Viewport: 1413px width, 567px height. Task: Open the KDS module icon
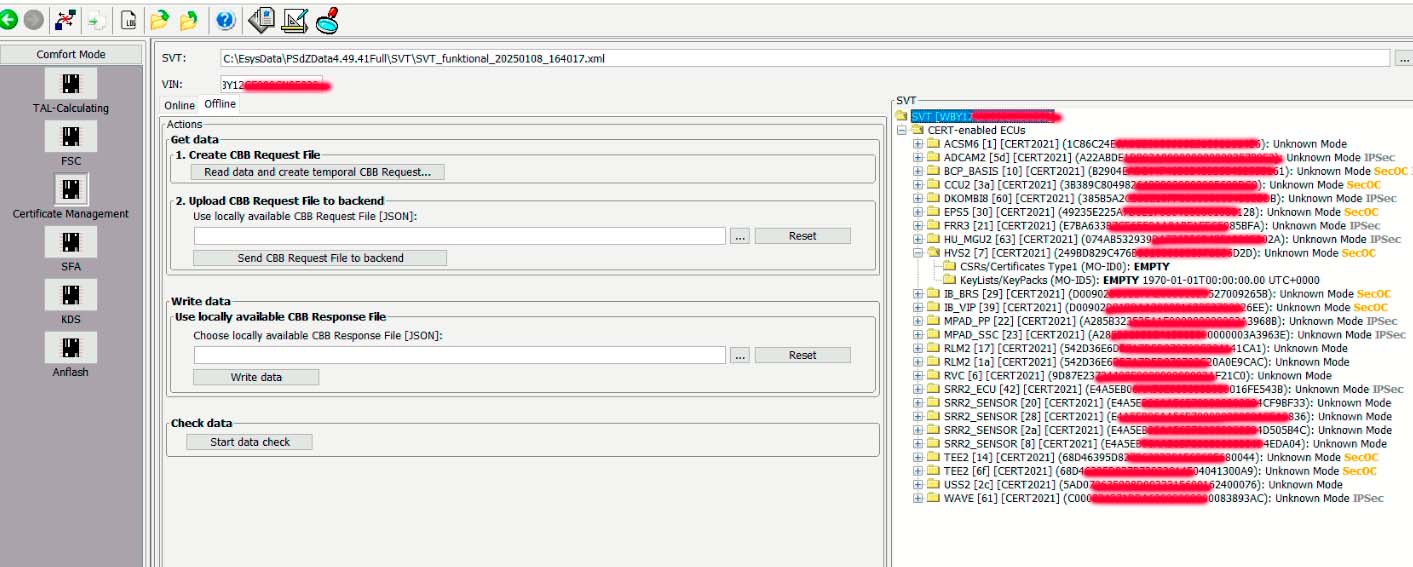click(x=70, y=295)
